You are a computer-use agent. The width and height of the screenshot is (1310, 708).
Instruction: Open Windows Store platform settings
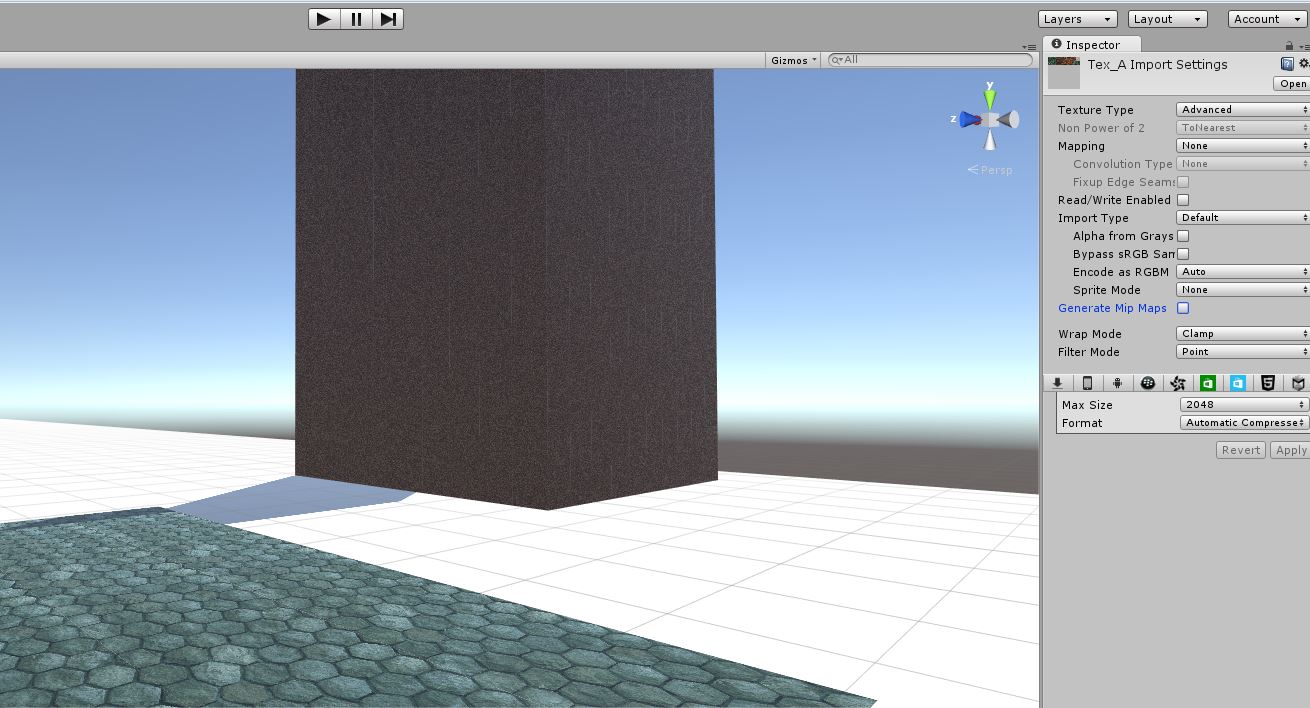pyautogui.click(x=1207, y=383)
